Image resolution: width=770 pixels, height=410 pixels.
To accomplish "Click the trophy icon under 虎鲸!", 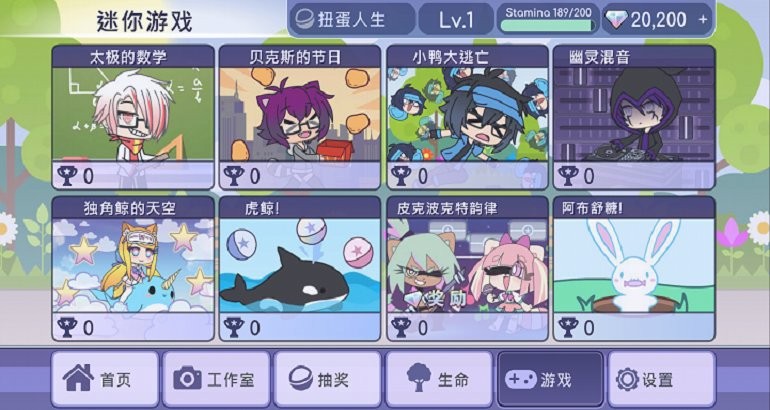I will coord(234,327).
